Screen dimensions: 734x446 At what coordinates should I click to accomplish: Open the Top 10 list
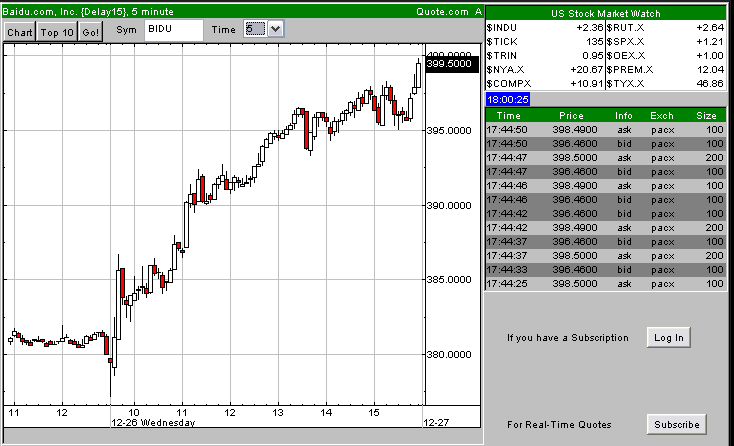click(57, 32)
